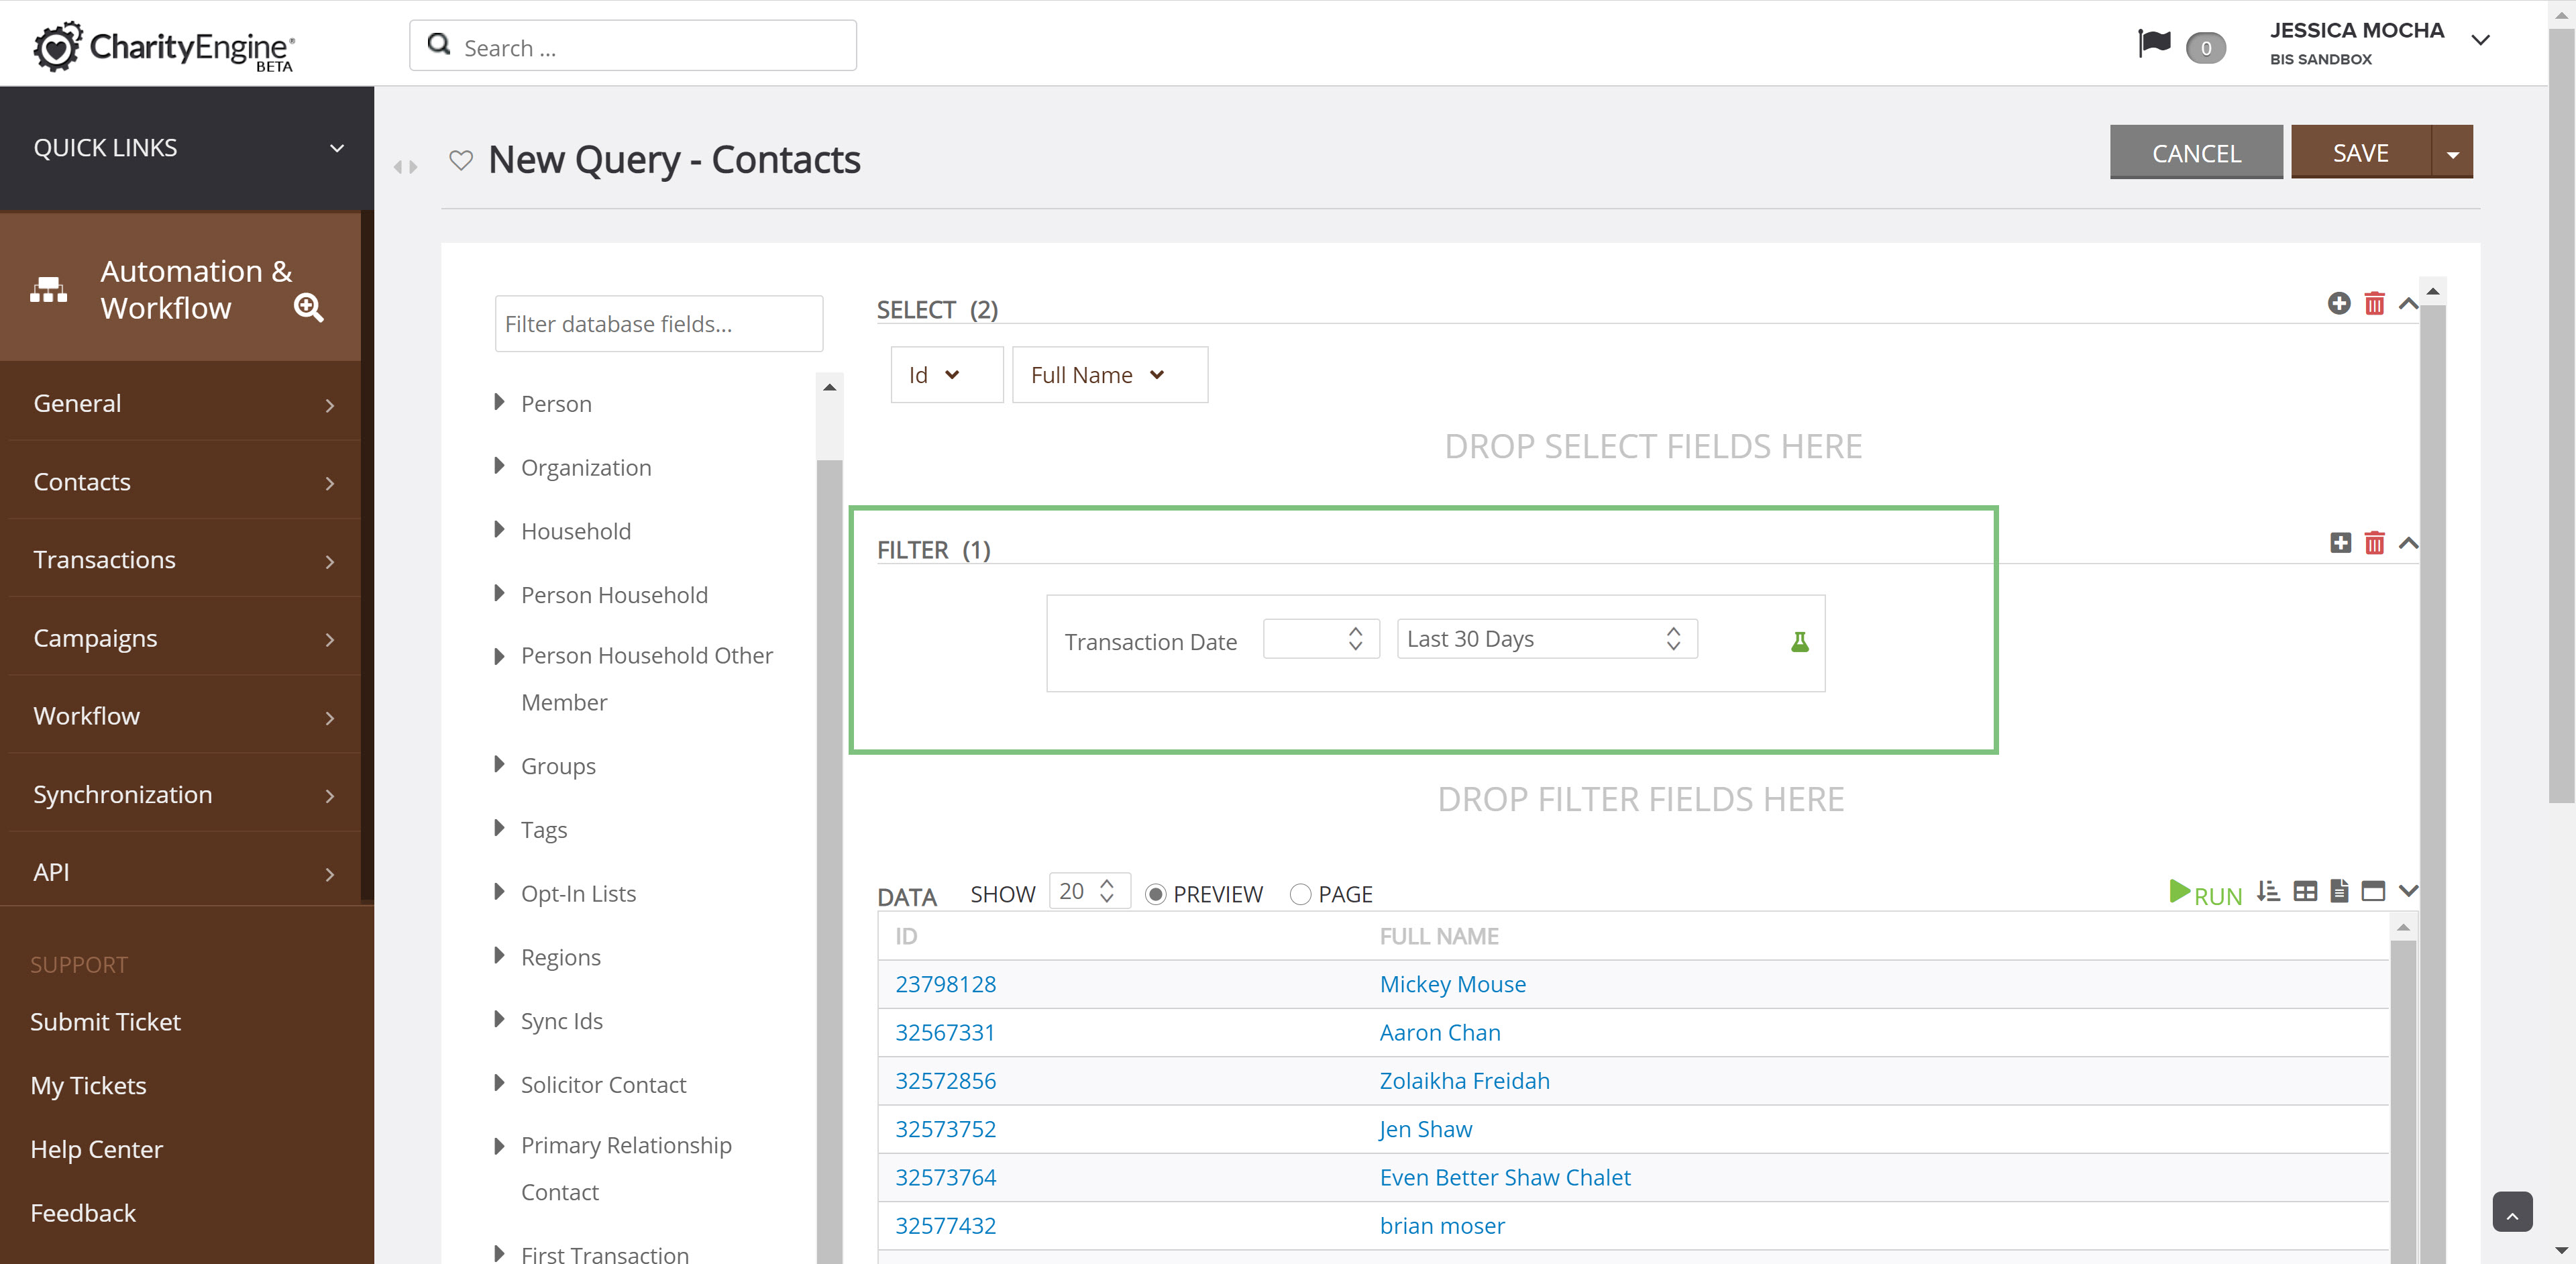Open Help Center link
Image resolution: width=2576 pixels, height=1264 pixels.
pos(96,1149)
